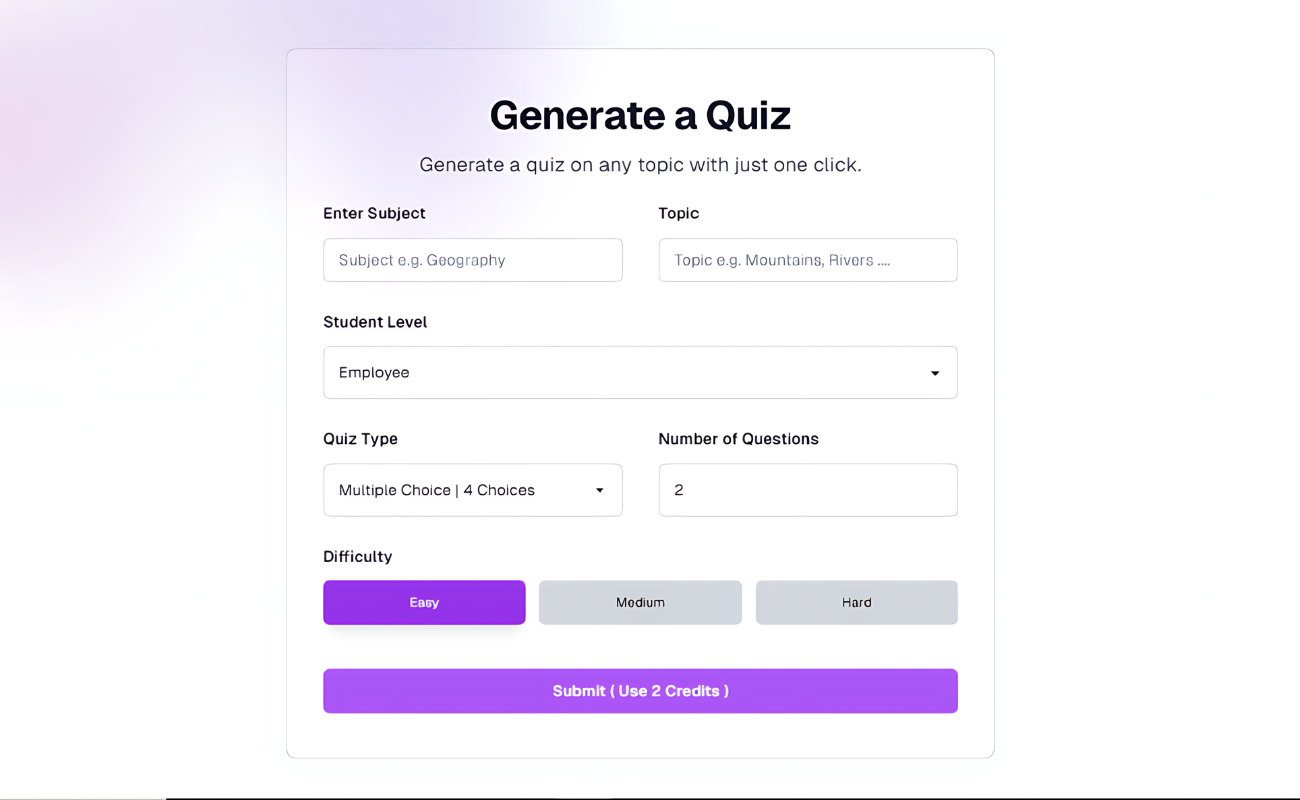Submit the quiz using 2 credits
This screenshot has height=800, width=1300.
[640, 691]
